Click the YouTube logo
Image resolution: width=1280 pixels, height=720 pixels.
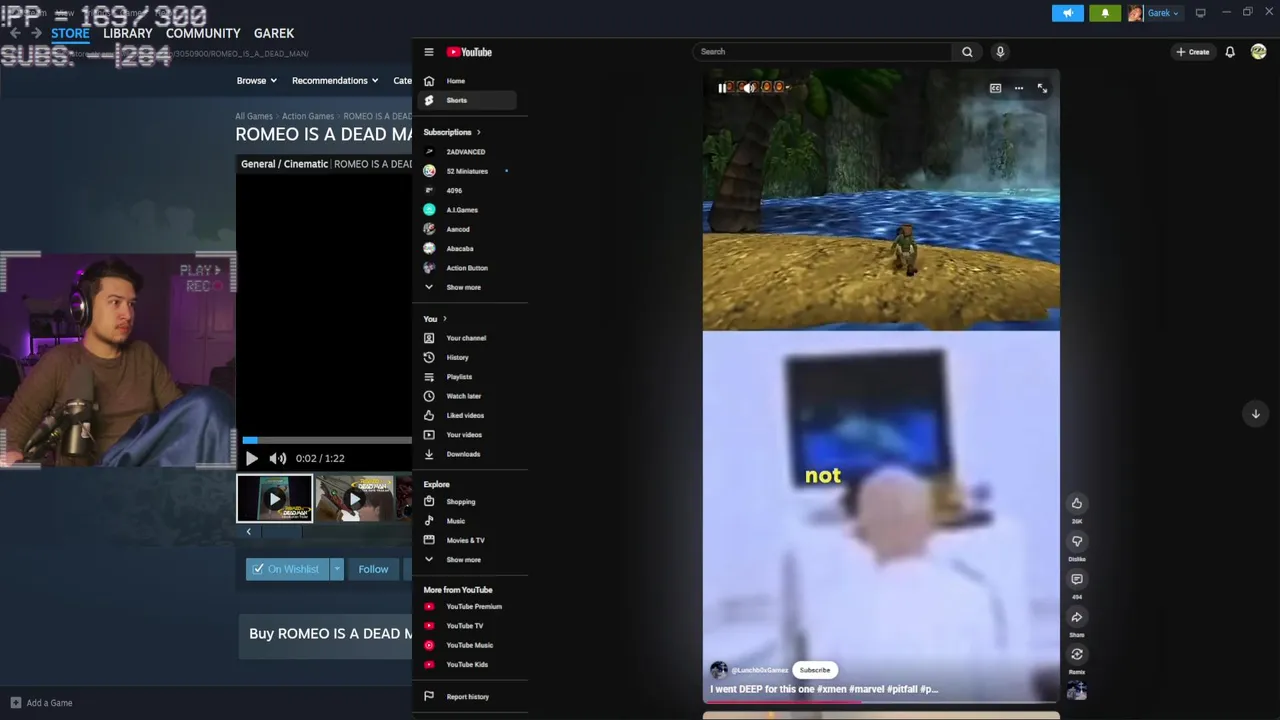pyautogui.click(x=469, y=52)
